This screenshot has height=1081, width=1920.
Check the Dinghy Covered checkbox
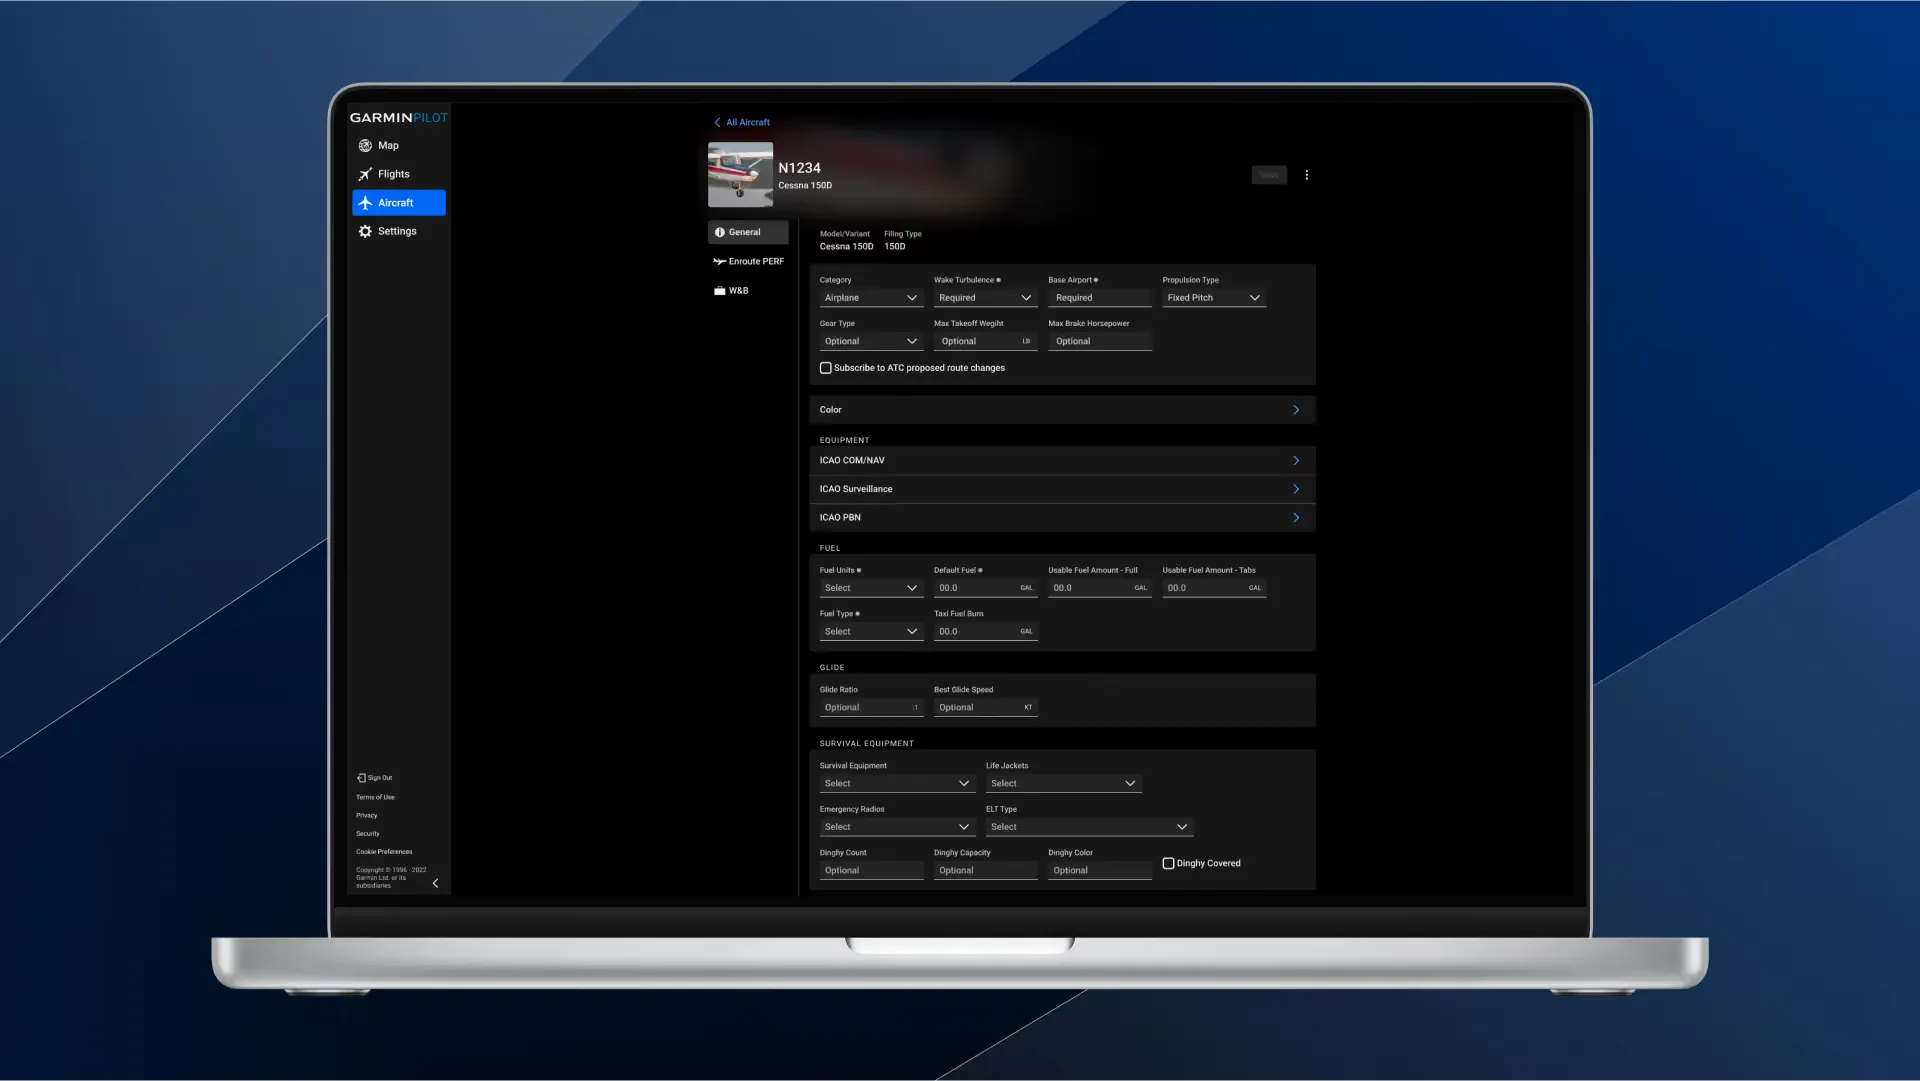[x=1168, y=863]
